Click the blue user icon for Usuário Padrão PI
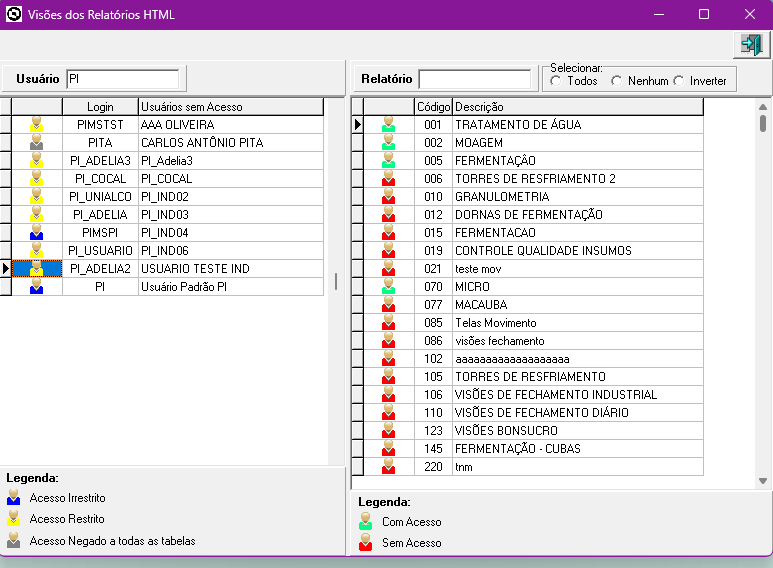 tap(36, 286)
